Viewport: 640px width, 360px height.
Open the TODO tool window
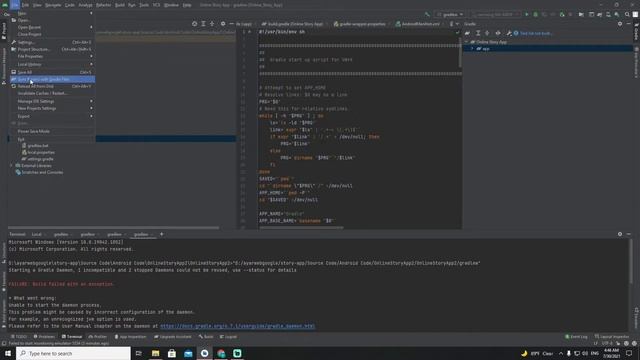(19, 337)
